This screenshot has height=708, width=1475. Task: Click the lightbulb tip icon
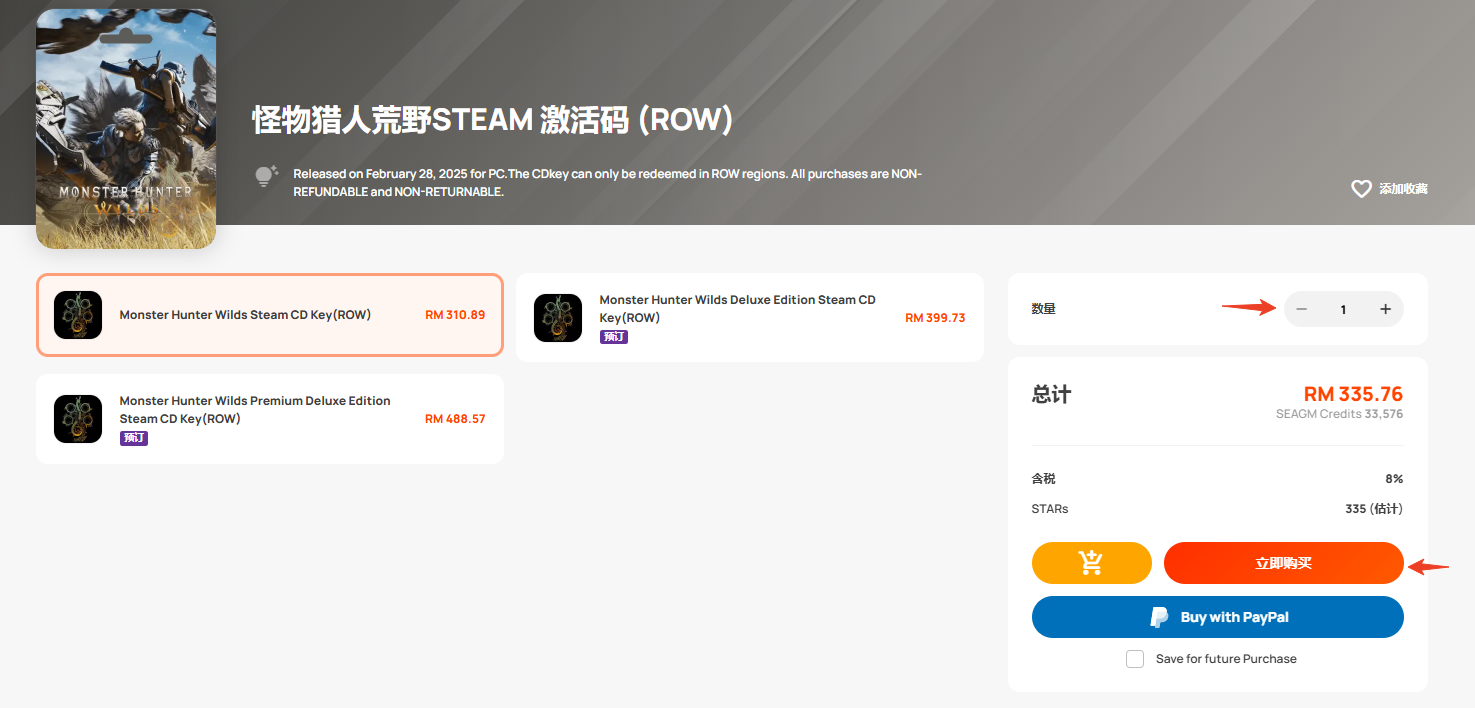[x=265, y=177]
